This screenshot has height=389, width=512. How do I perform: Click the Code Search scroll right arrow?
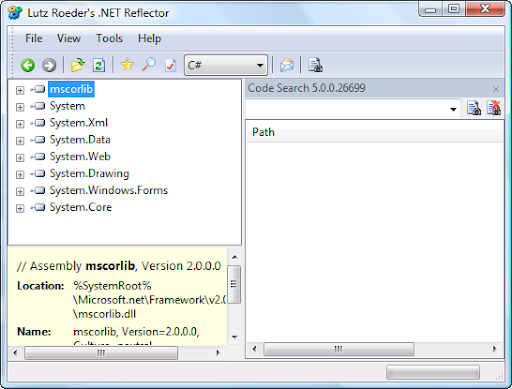coord(495,349)
